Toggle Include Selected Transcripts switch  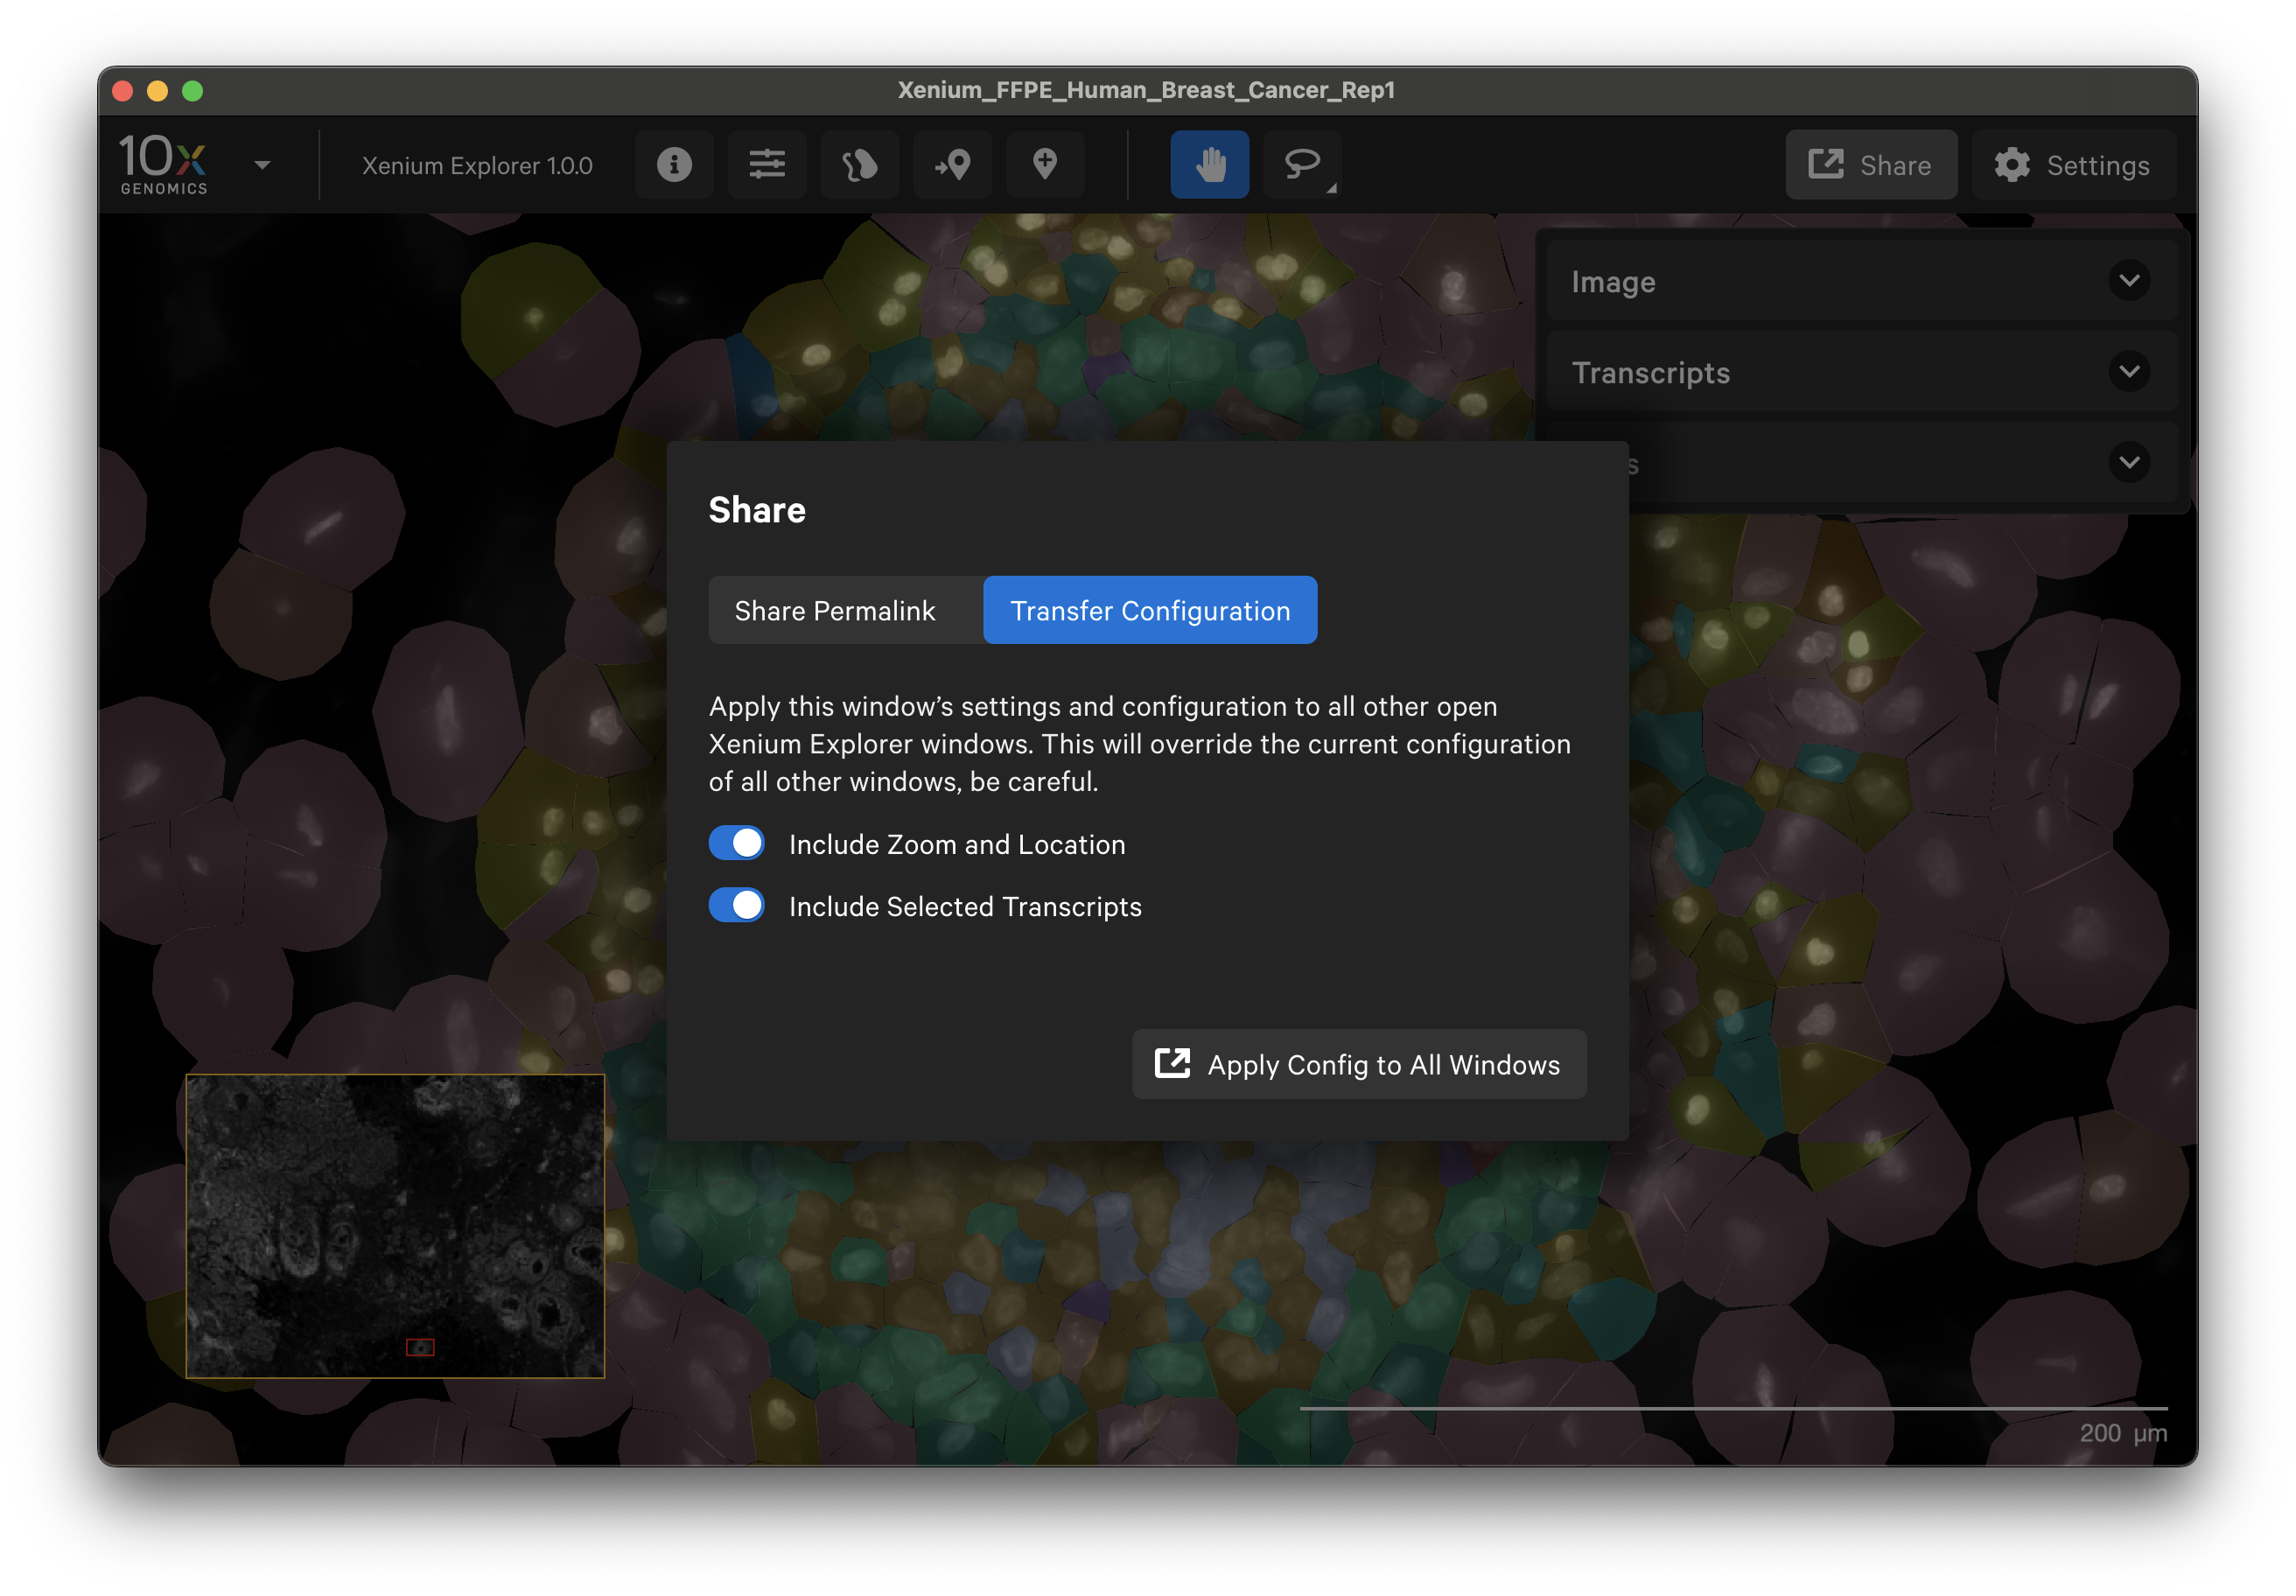click(x=737, y=905)
